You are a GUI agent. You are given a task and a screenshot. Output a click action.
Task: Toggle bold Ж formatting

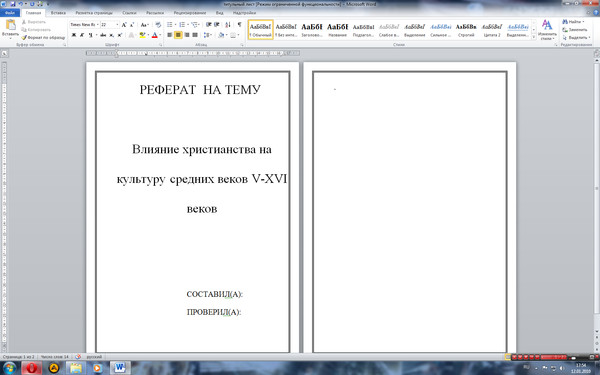point(73,35)
